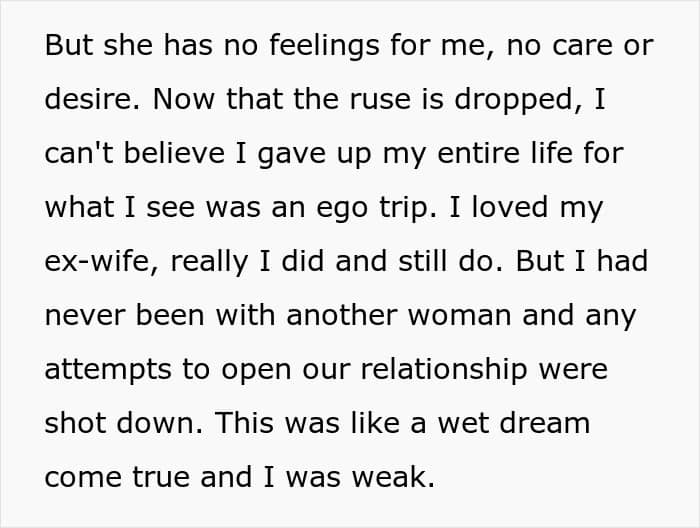Click the final word "weak"

click(396, 475)
